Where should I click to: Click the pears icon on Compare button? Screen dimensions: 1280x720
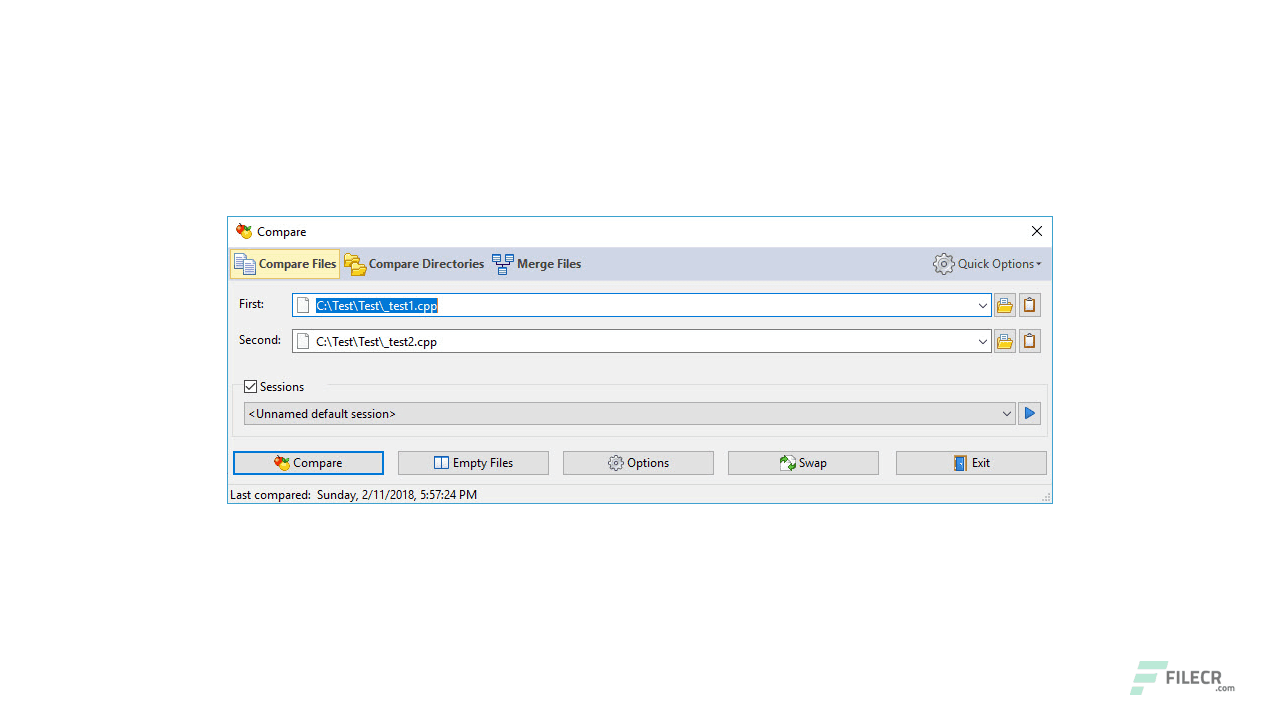point(281,462)
